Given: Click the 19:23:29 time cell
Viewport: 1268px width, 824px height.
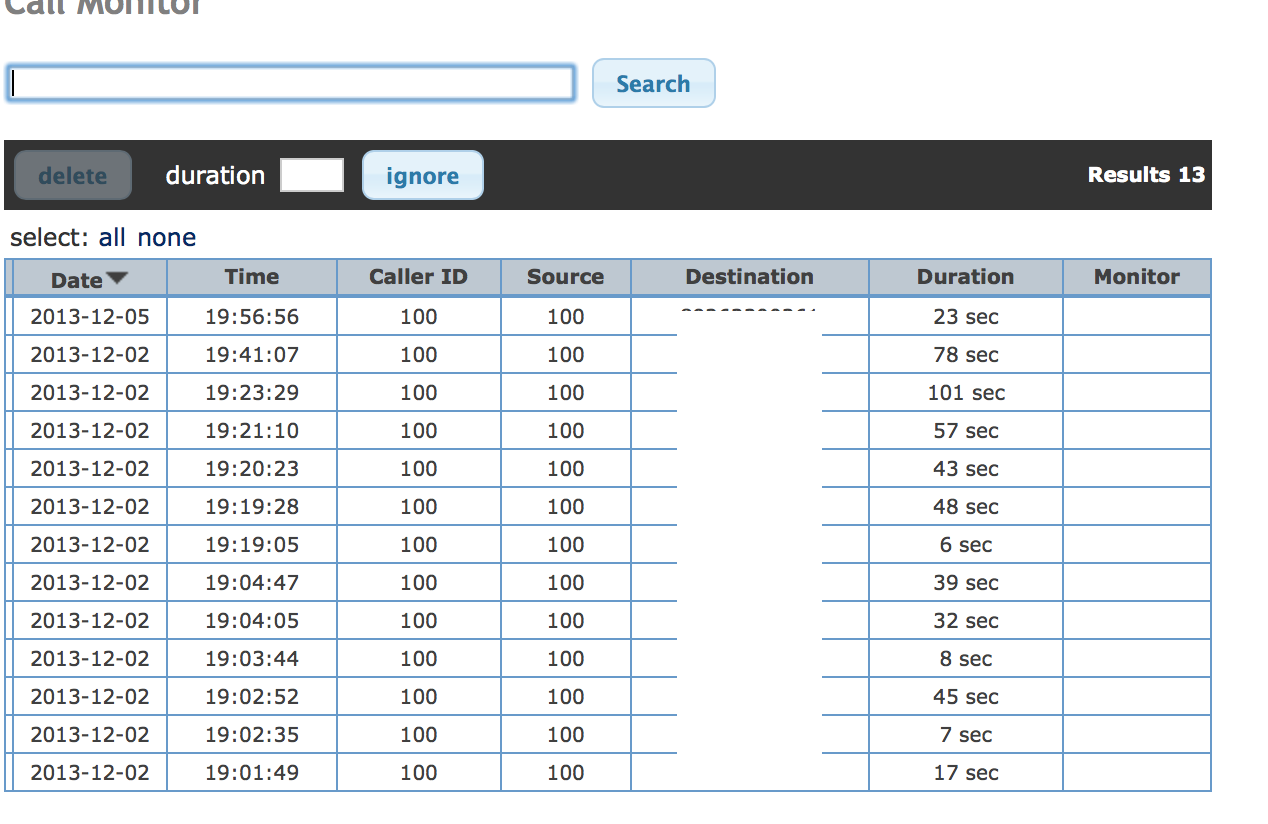Looking at the screenshot, I should (x=252, y=393).
